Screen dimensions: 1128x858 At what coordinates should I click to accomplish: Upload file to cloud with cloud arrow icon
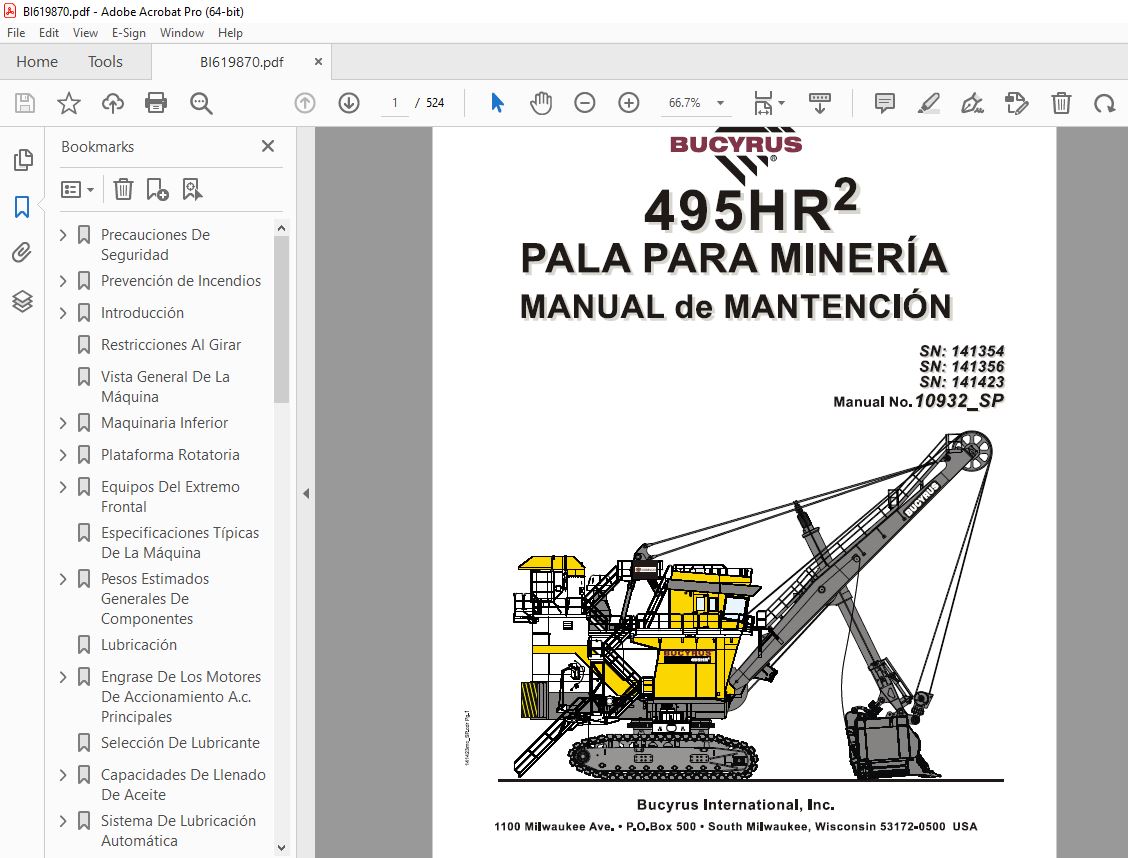113,104
